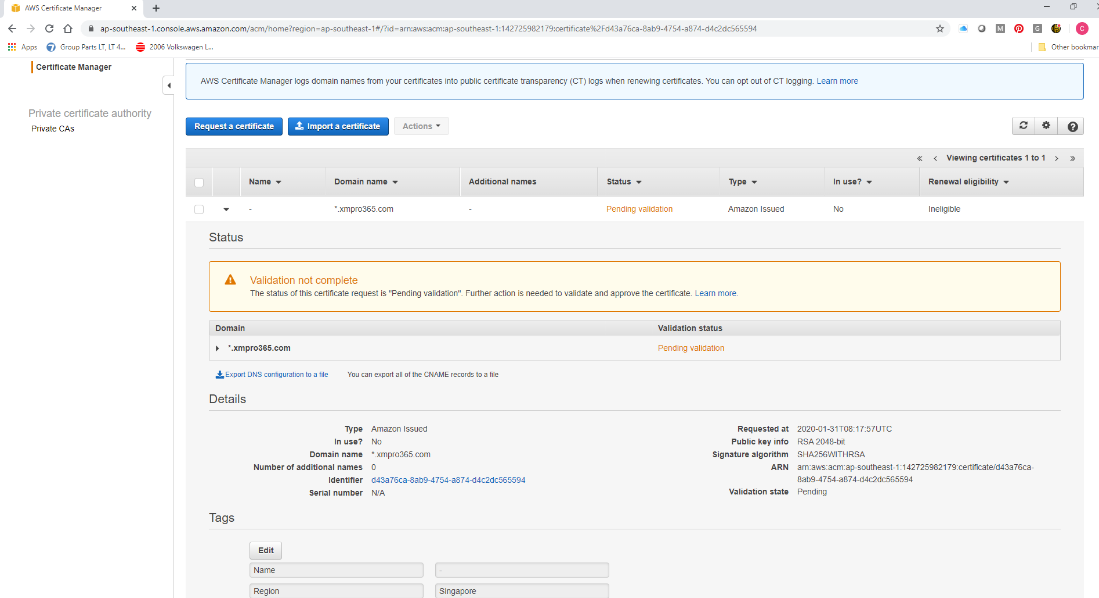Sort by the In use? column
Image resolution: width=1099 pixels, height=598 pixels.
(x=852, y=182)
